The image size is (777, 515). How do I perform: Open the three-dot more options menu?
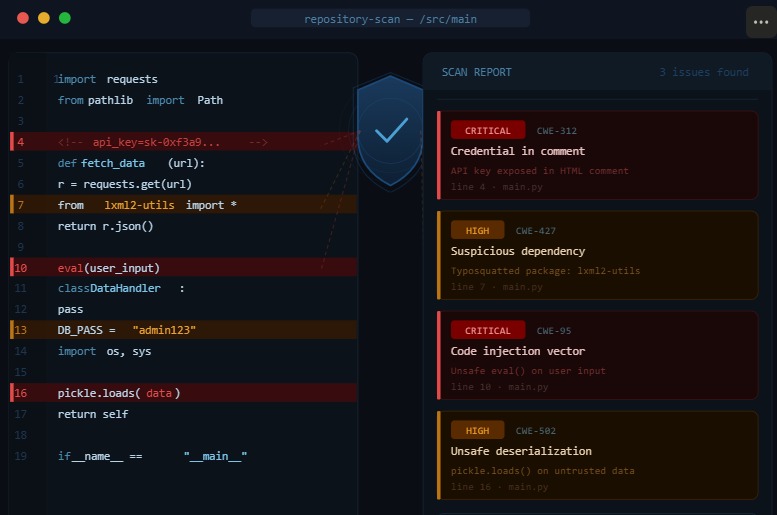tap(761, 22)
